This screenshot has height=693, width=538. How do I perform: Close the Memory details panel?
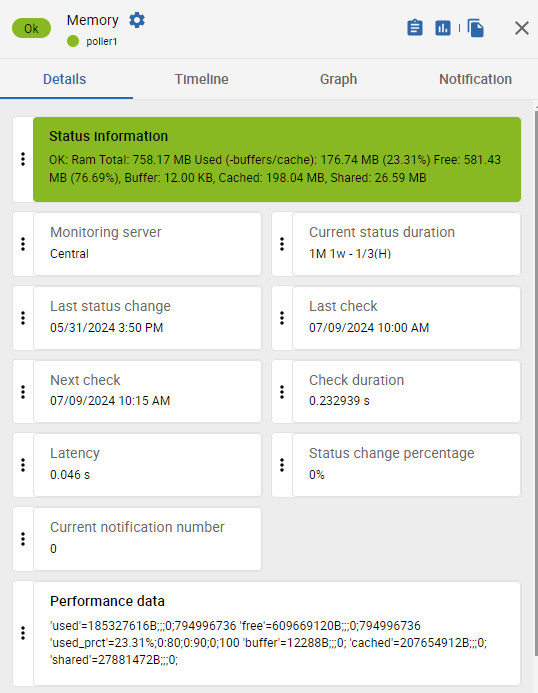pyautogui.click(x=522, y=28)
